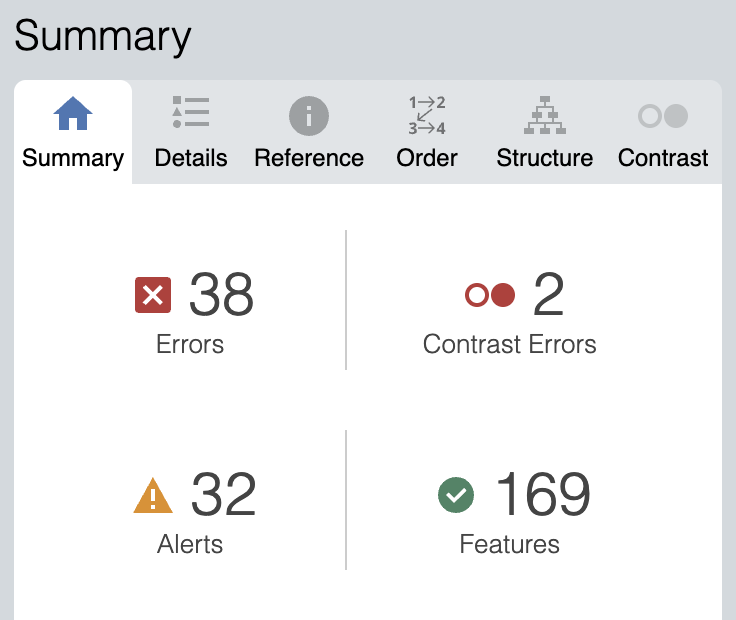
Task: Click the house icon on the Summary tab
Action: click(73, 115)
